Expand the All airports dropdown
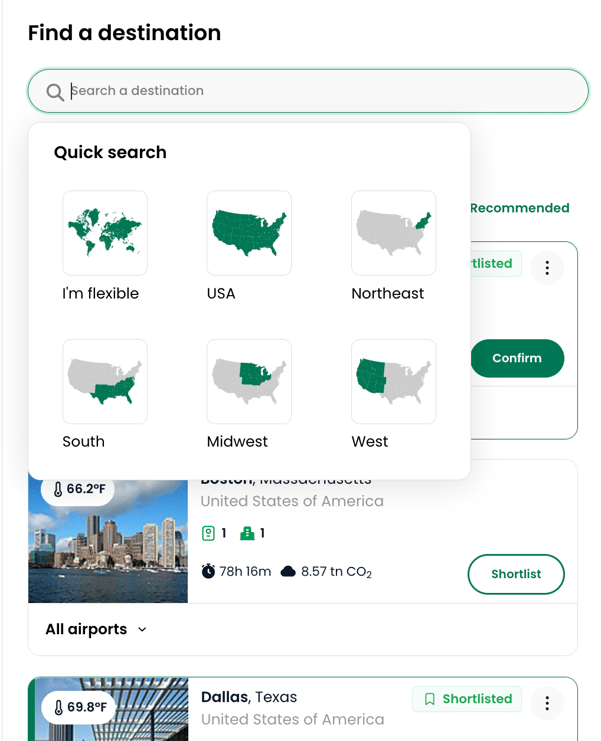601x741 pixels. tap(96, 629)
